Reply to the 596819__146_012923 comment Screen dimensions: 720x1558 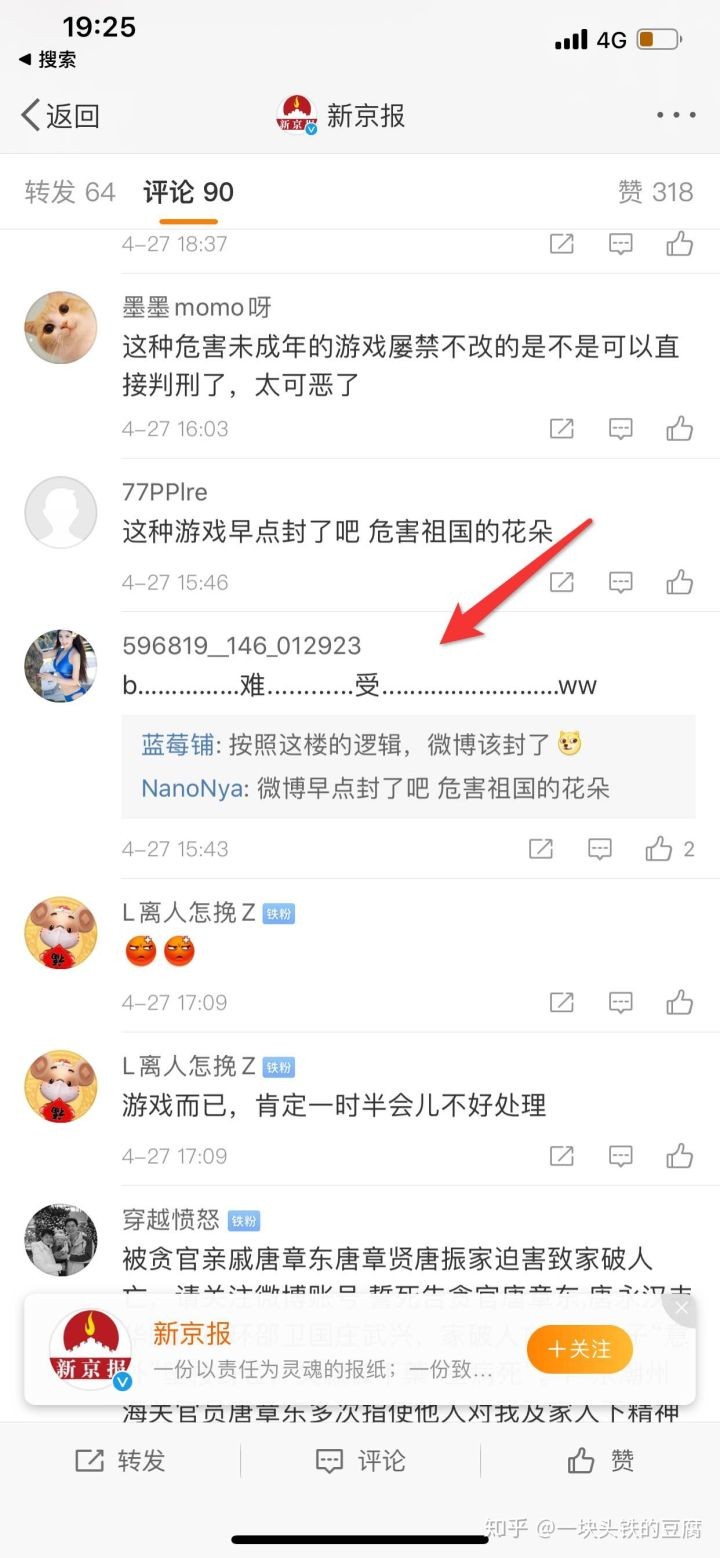pos(599,849)
